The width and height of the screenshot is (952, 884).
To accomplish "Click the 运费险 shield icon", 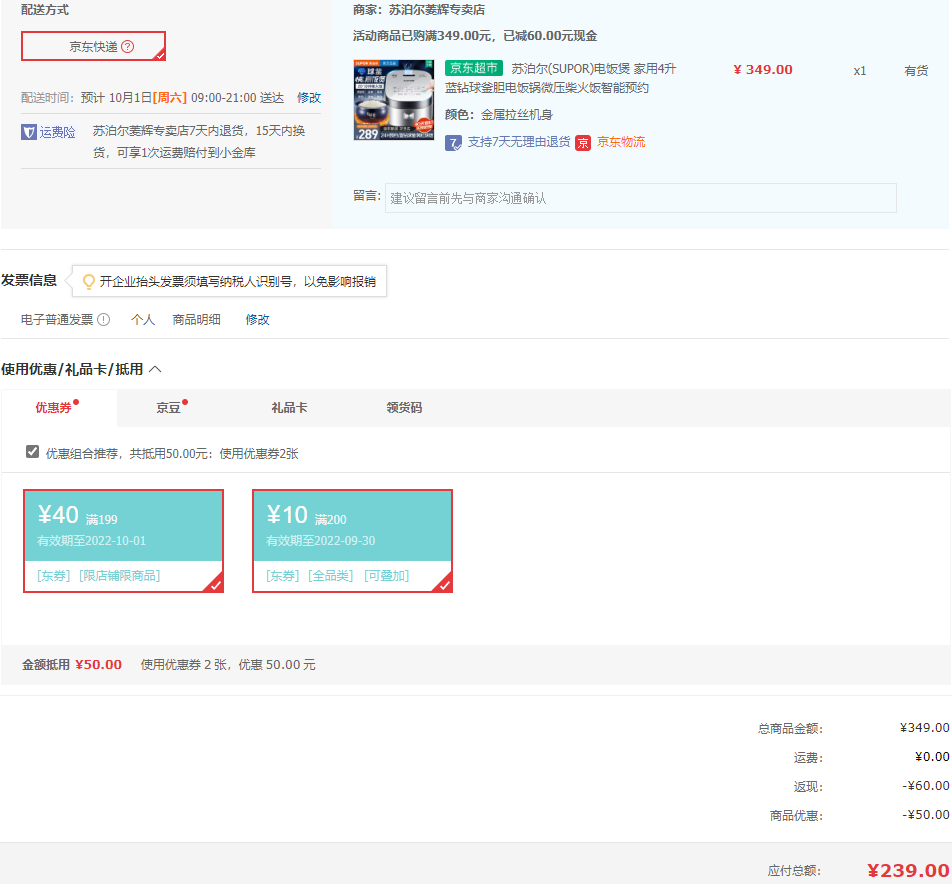I will tap(29, 132).
